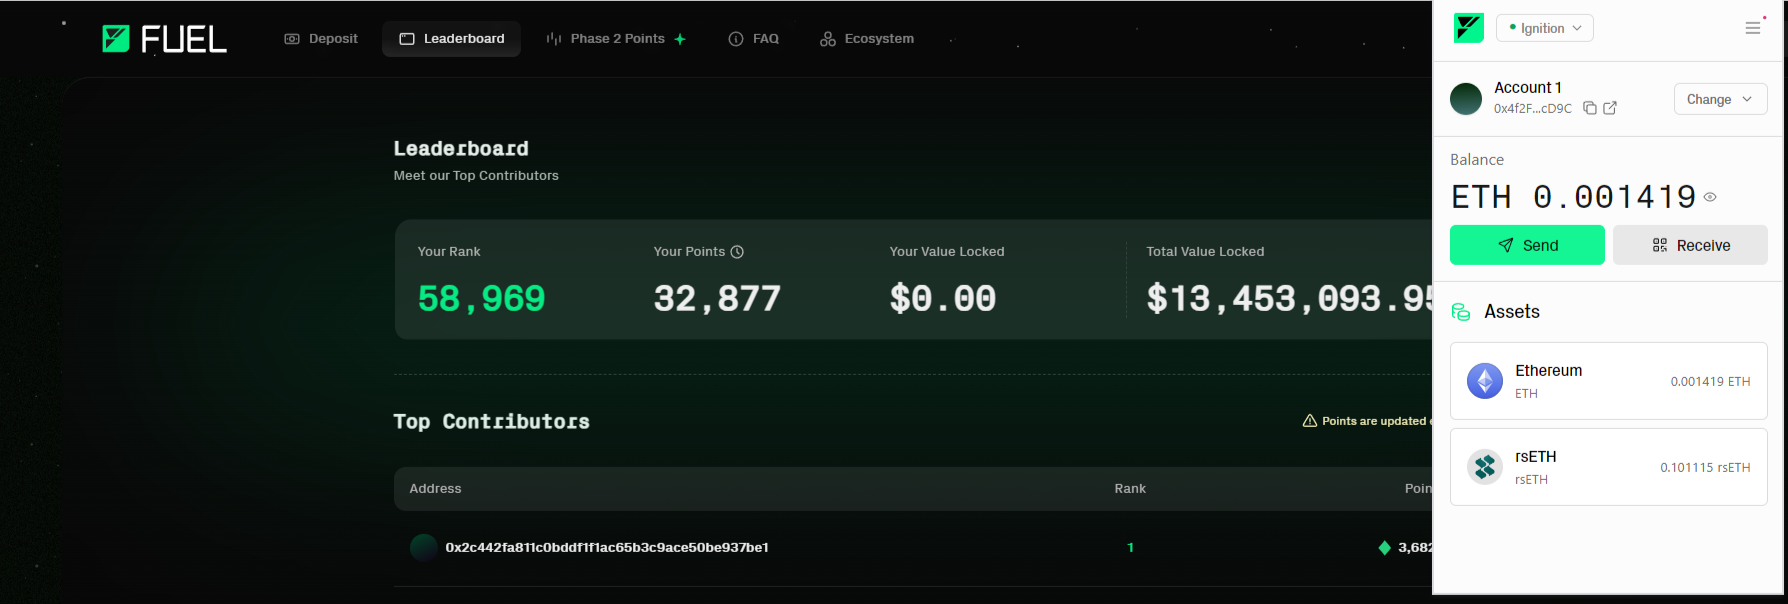Click the Receive button
Screen dimensions: 1788x604
(1690, 245)
